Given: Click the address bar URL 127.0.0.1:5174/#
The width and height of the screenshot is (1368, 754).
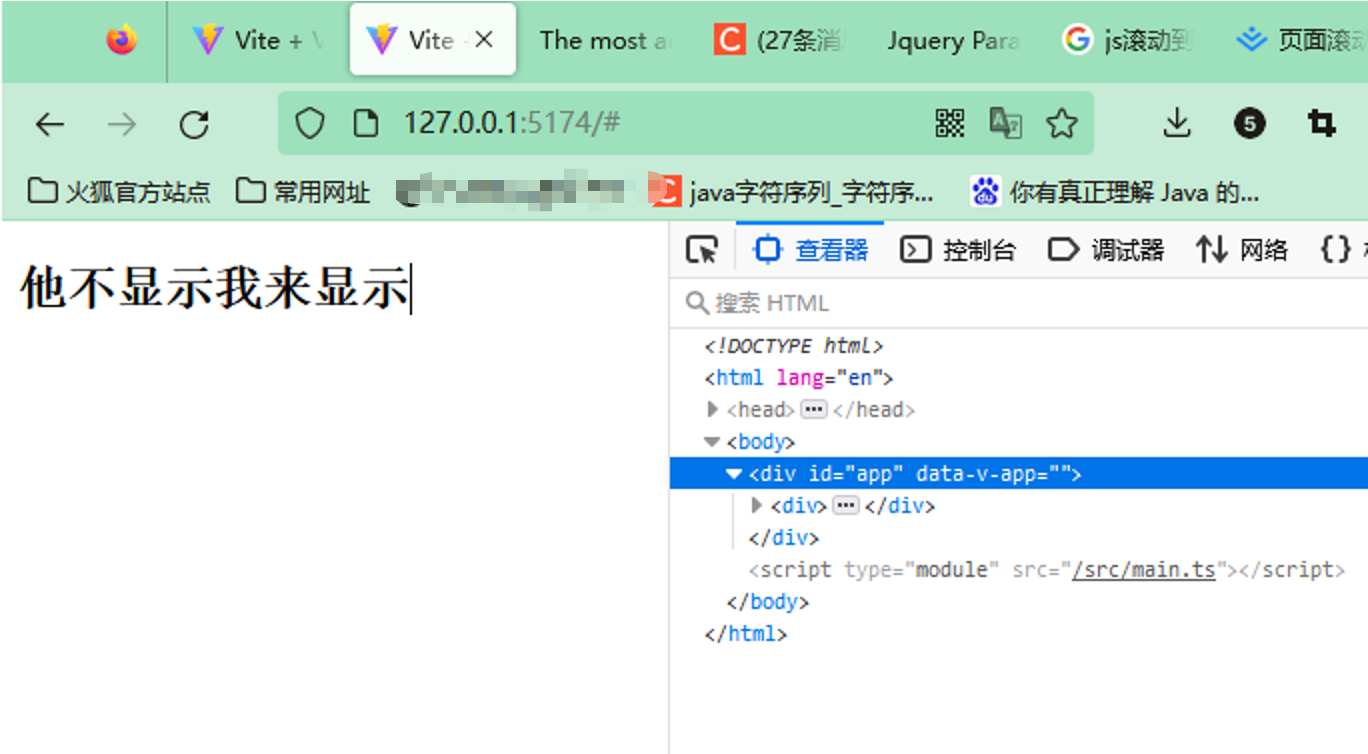Looking at the screenshot, I should click(511, 123).
